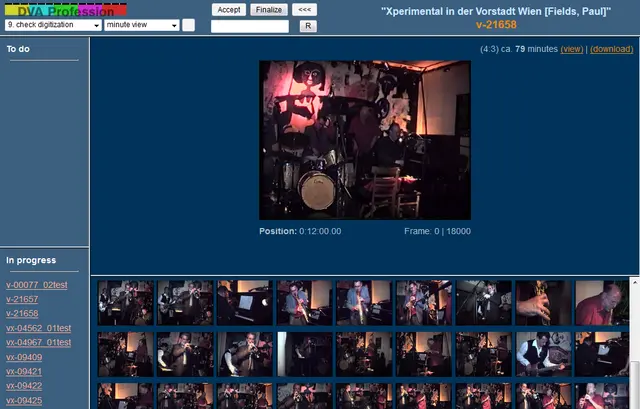
Task: Open the '9. check digitization' dropdown
Action: [53, 25]
